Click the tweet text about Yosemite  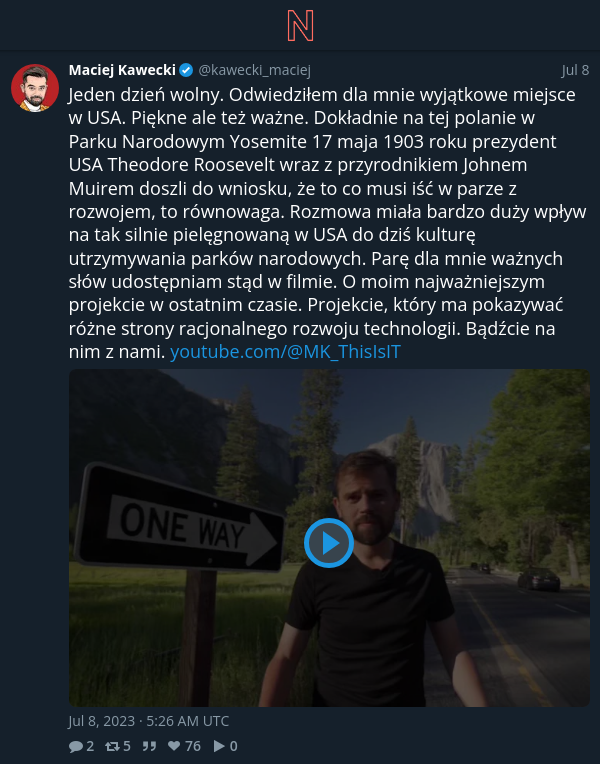[327, 223]
